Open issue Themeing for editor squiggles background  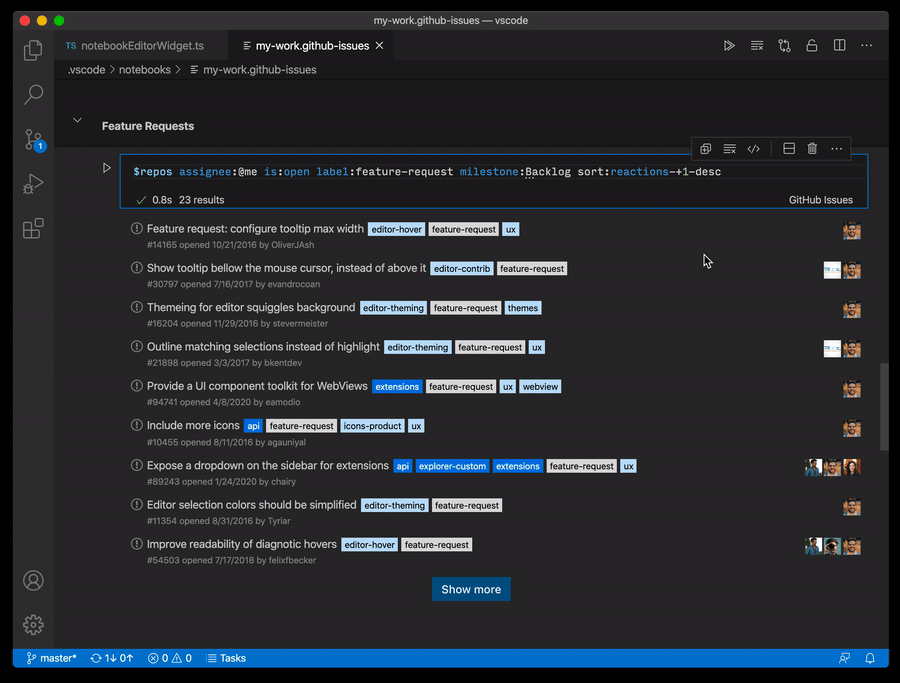click(251, 308)
